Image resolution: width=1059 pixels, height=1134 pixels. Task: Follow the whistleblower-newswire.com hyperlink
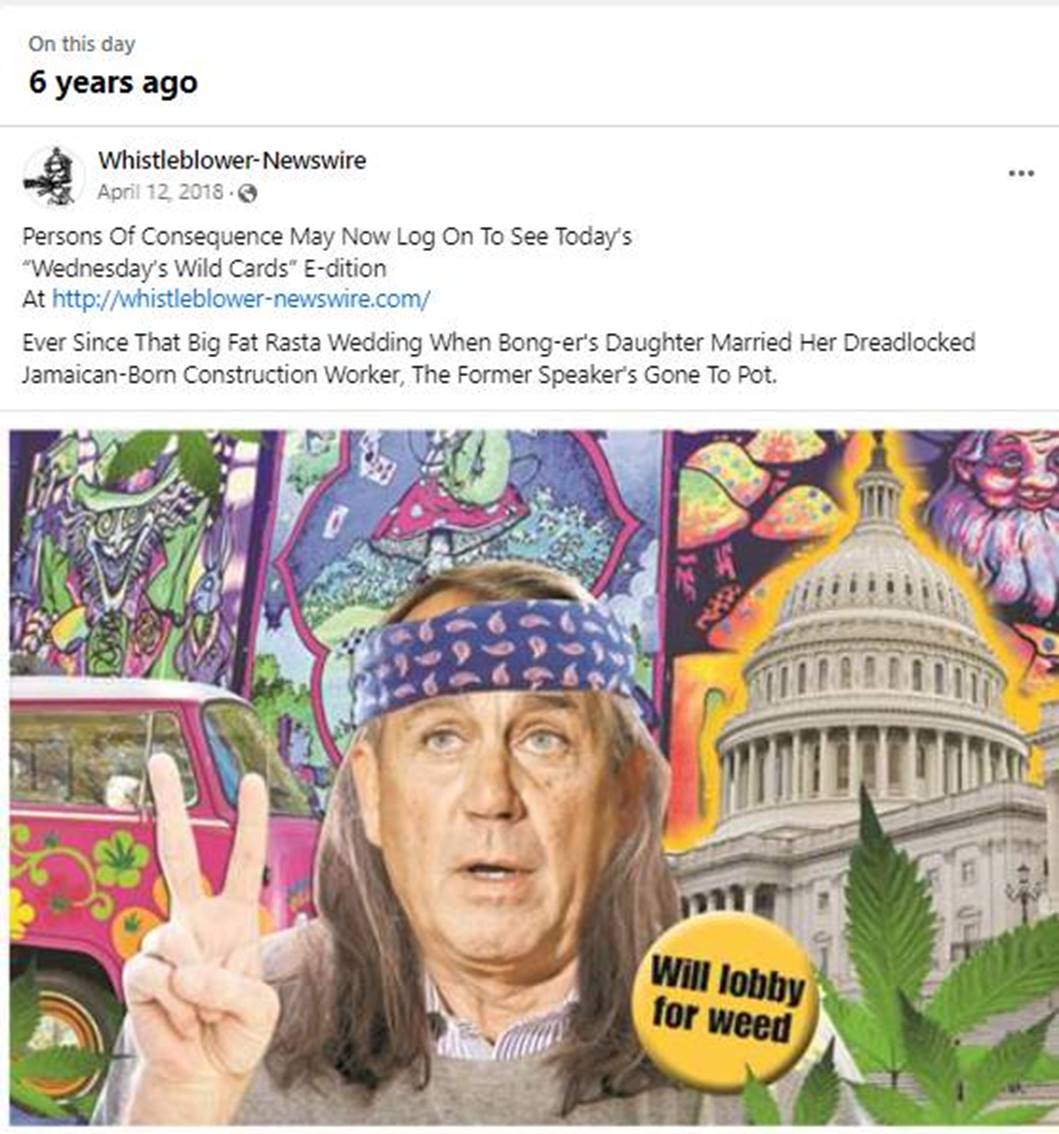coord(241,299)
